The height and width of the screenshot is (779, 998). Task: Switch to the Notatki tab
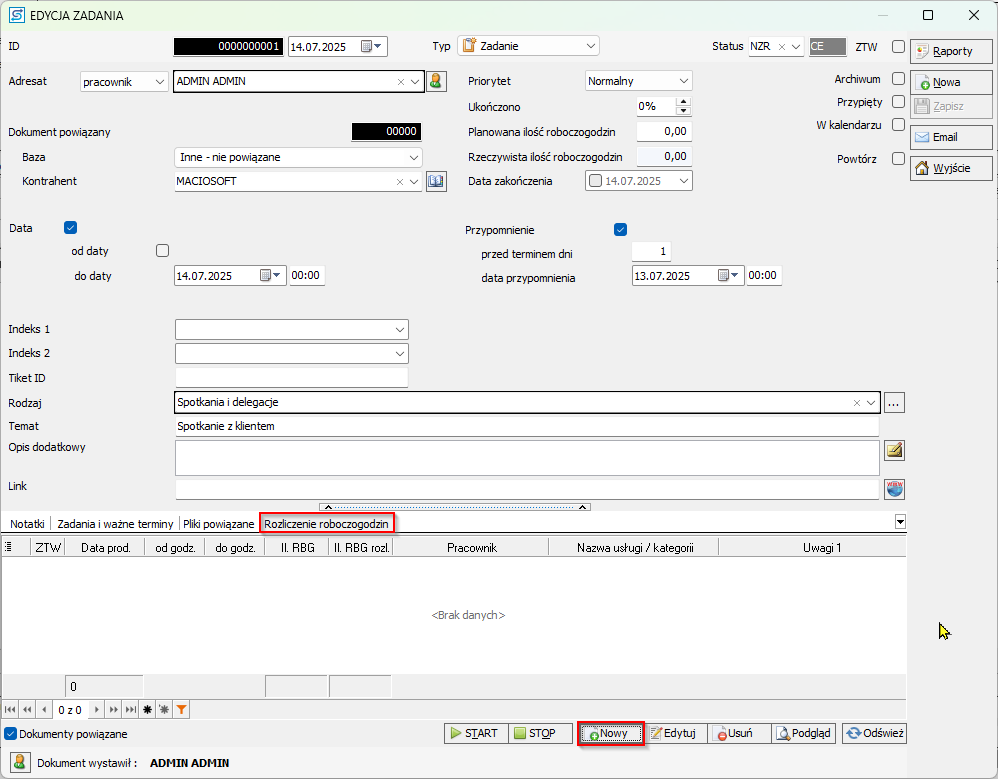[x=27, y=523]
